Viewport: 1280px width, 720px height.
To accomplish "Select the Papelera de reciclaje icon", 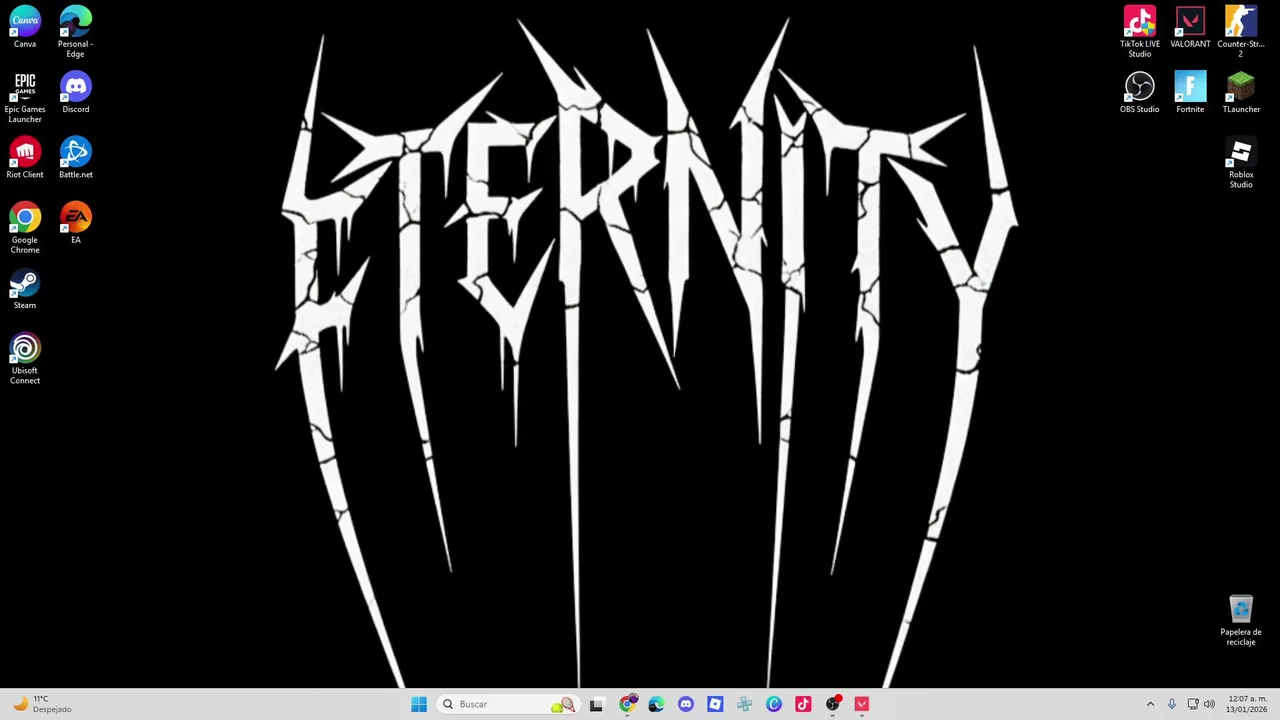I will 1241,620.
